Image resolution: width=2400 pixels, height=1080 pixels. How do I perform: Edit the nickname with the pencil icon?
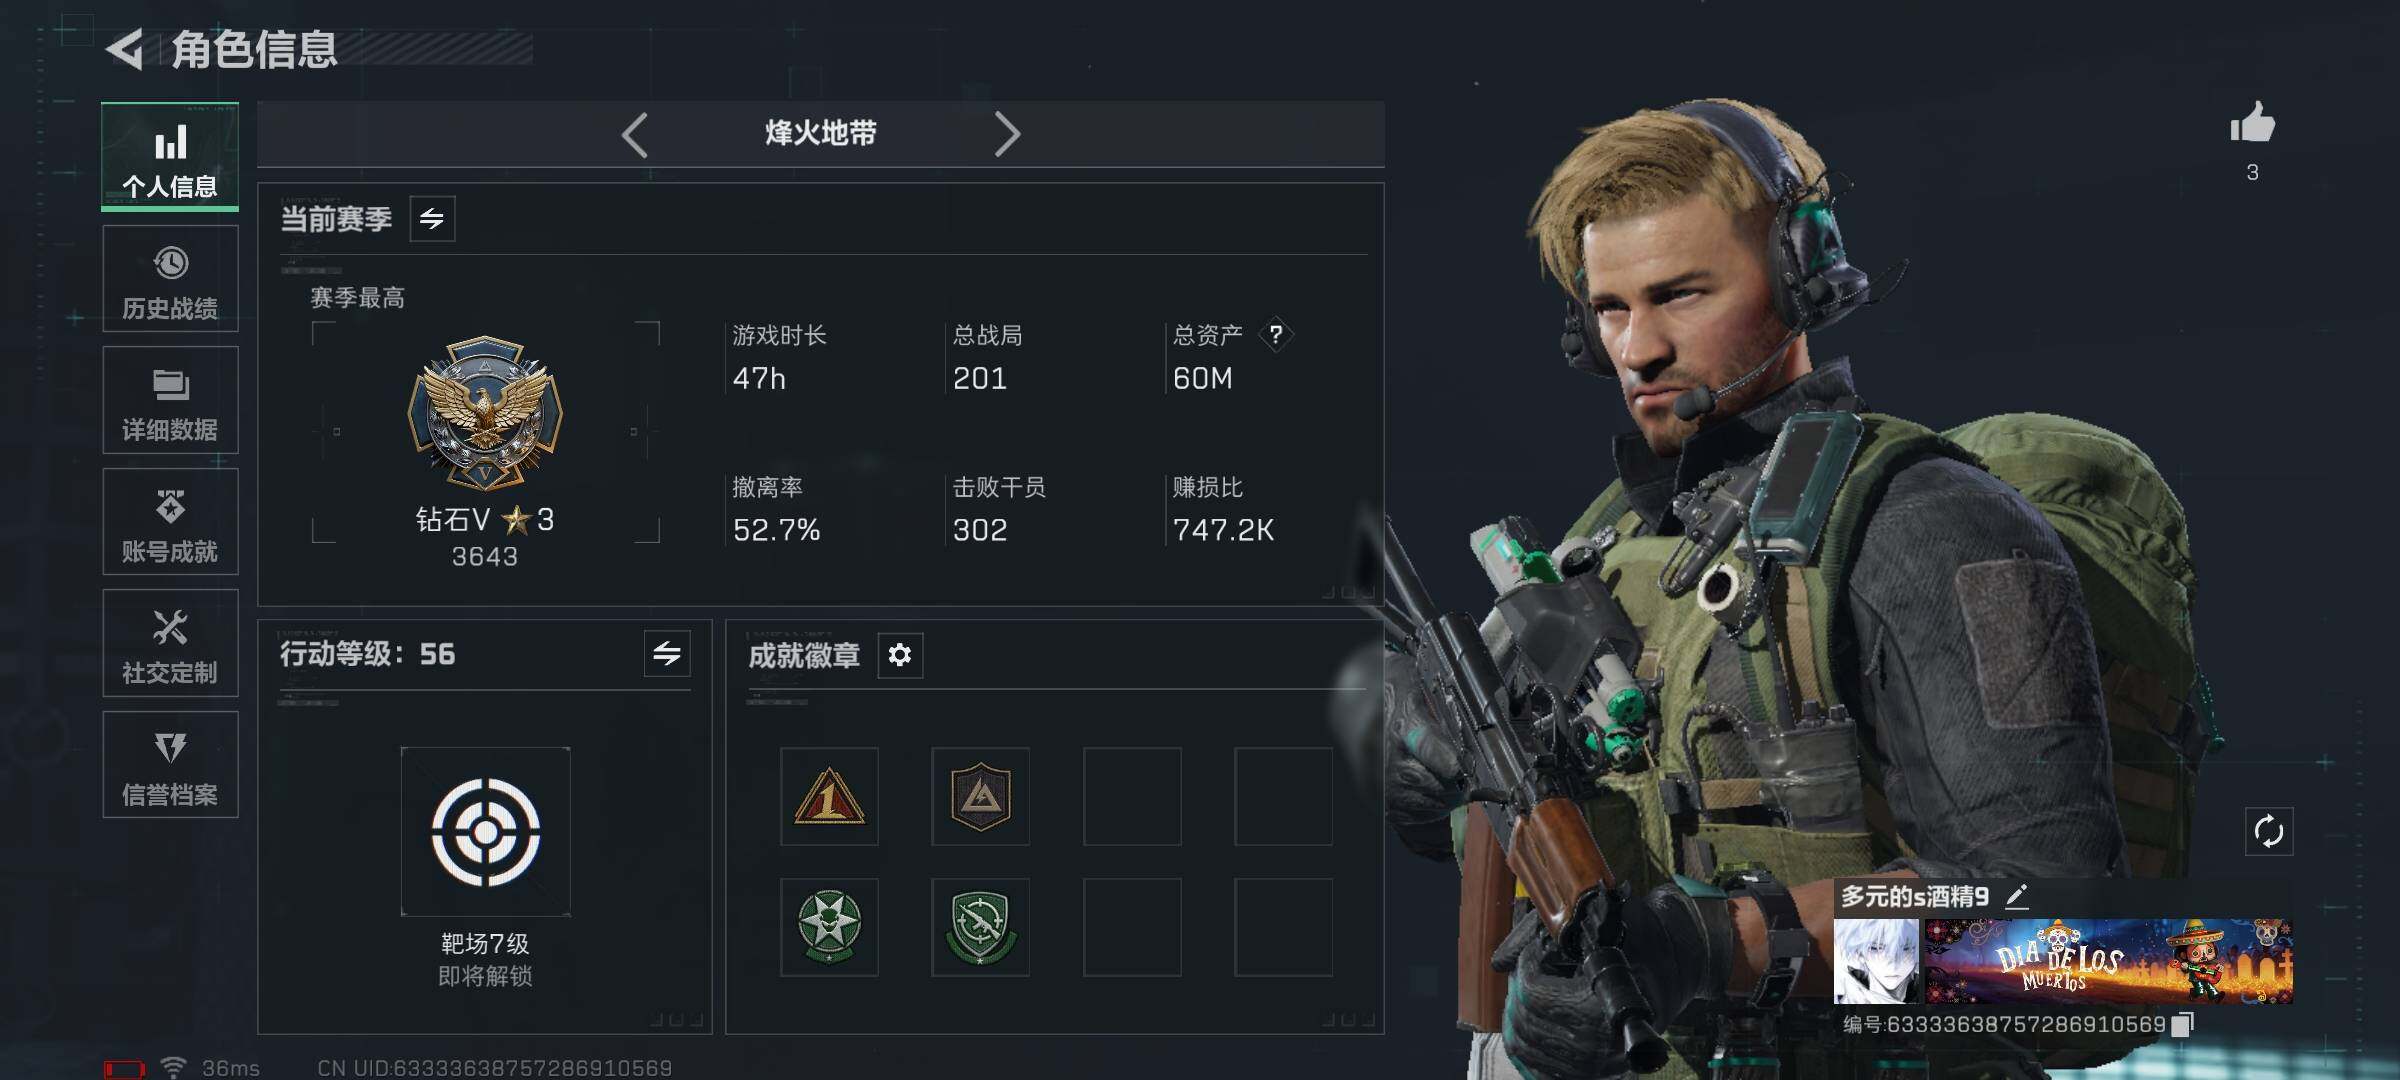coord(2017,896)
